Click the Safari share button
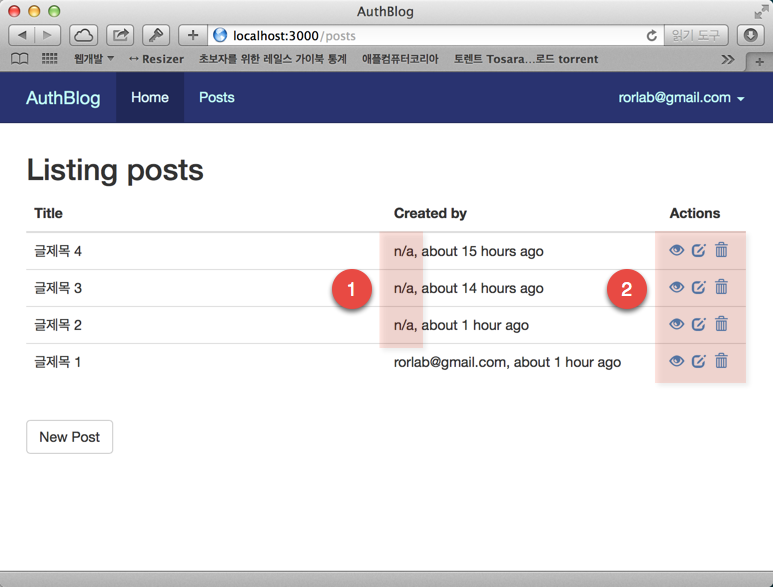The width and height of the screenshot is (773, 587). point(120,35)
